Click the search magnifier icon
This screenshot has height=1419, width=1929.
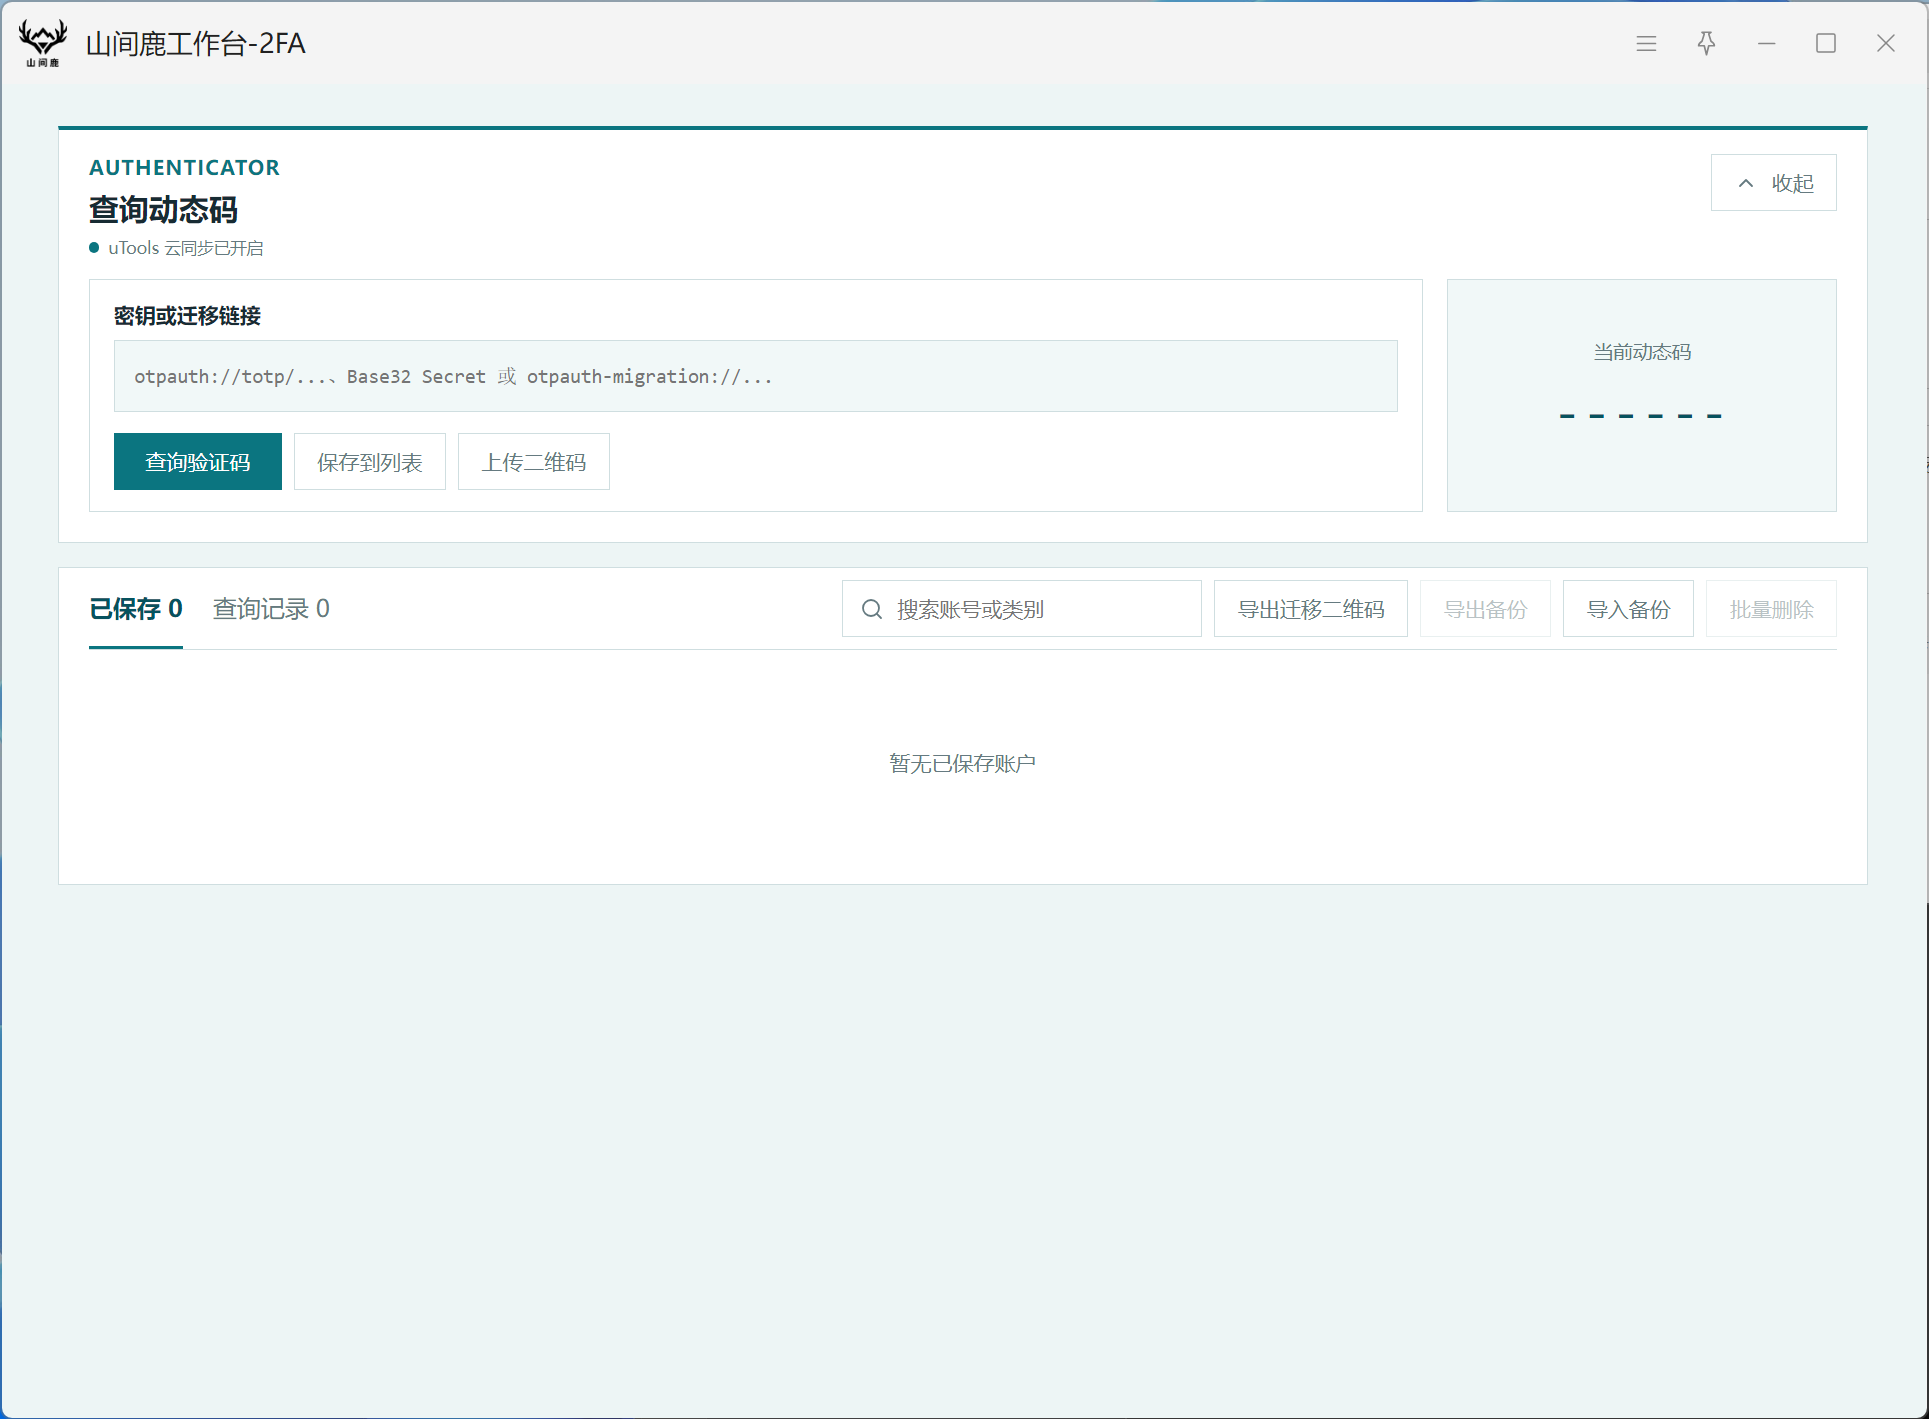tap(872, 609)
